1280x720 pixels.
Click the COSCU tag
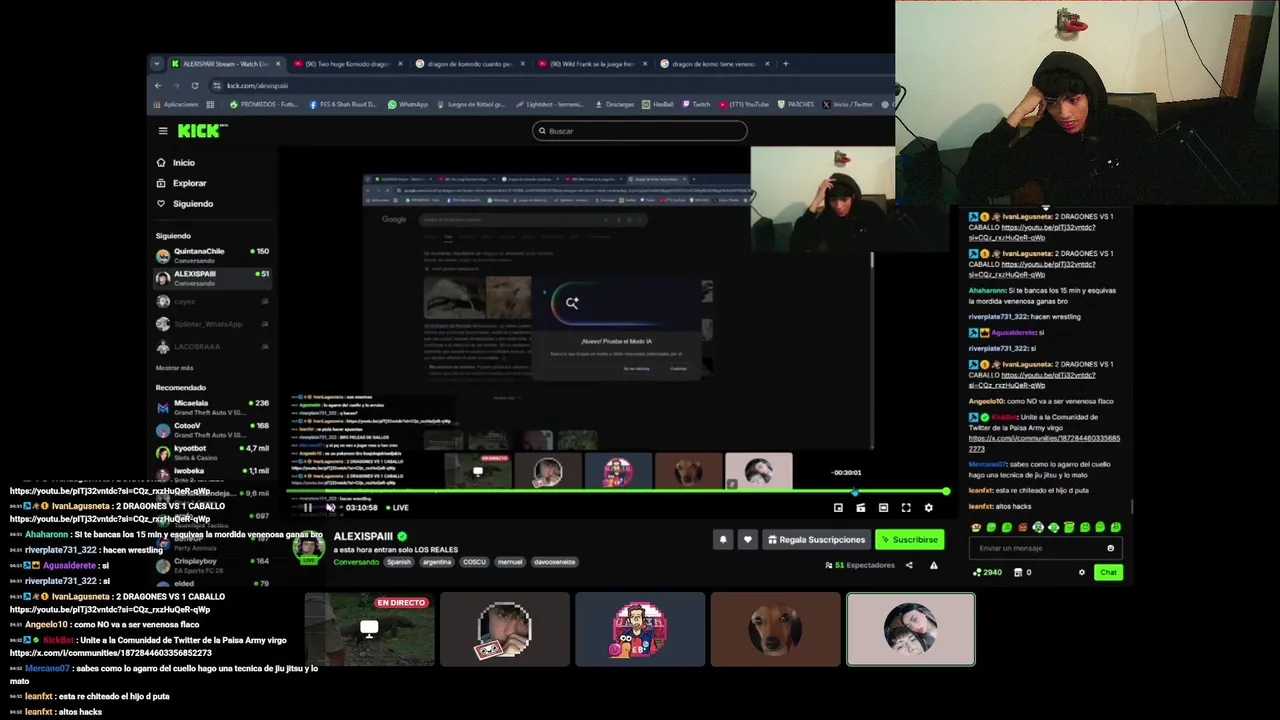(474, 562)
